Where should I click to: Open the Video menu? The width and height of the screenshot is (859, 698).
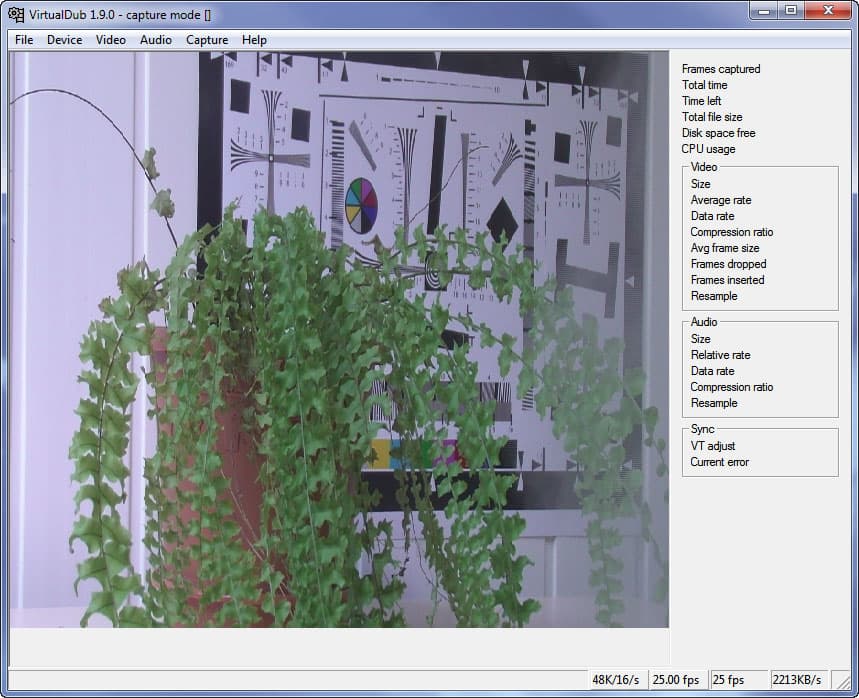(x=111, y=40)
